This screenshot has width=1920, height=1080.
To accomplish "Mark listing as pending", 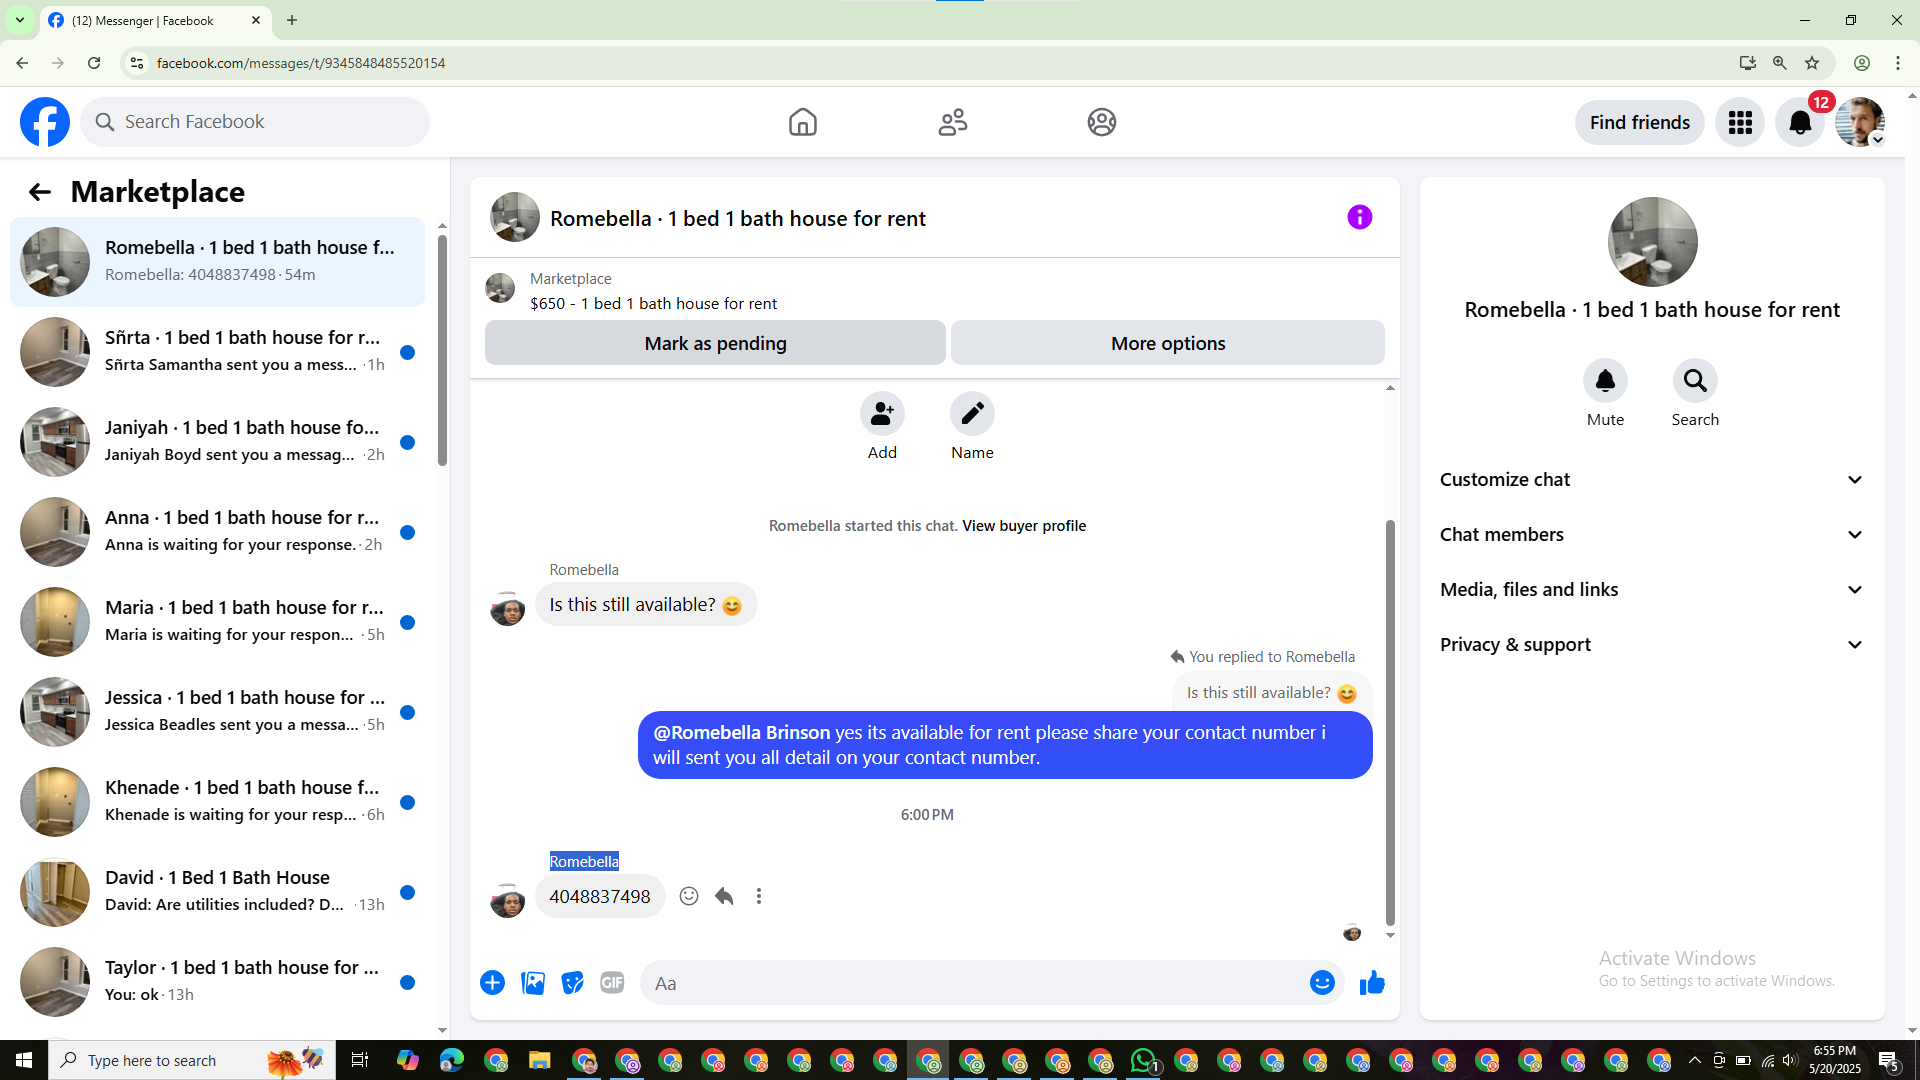I will [x=715, y=343].
